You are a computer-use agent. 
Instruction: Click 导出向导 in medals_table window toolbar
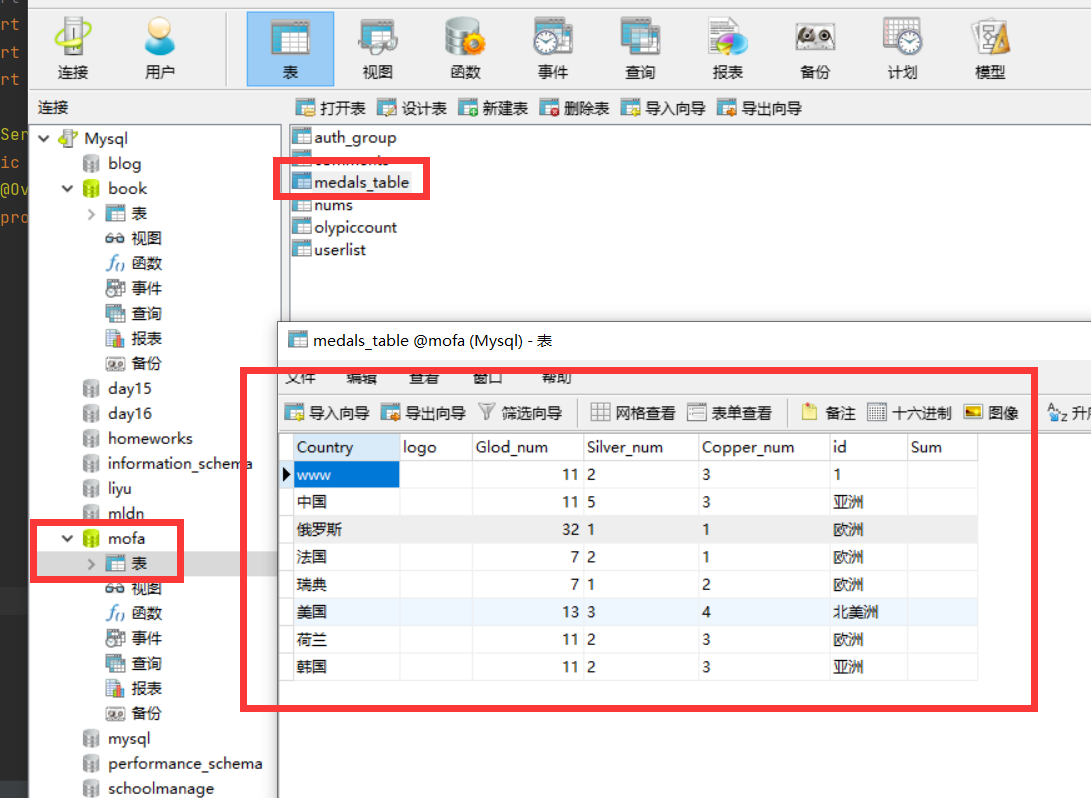pos(423,413)
